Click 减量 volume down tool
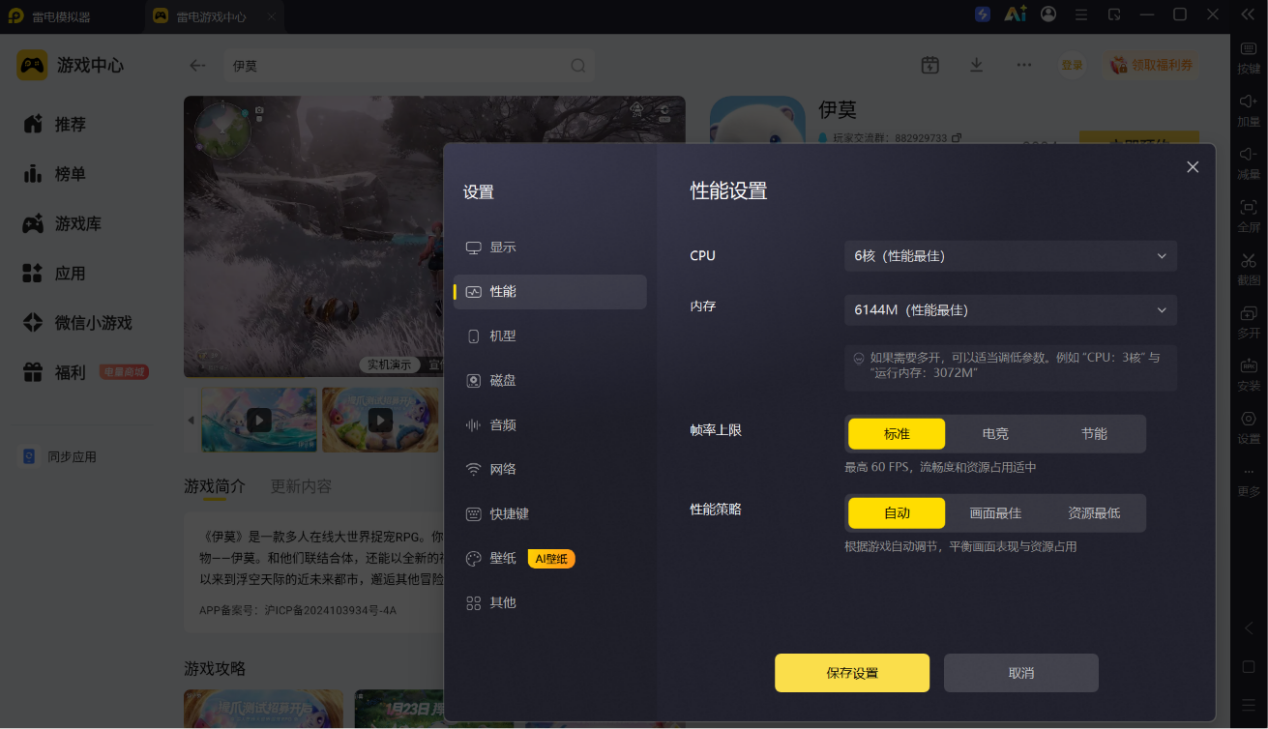This screenshot has height=729, width=1268. (1249, 163)
